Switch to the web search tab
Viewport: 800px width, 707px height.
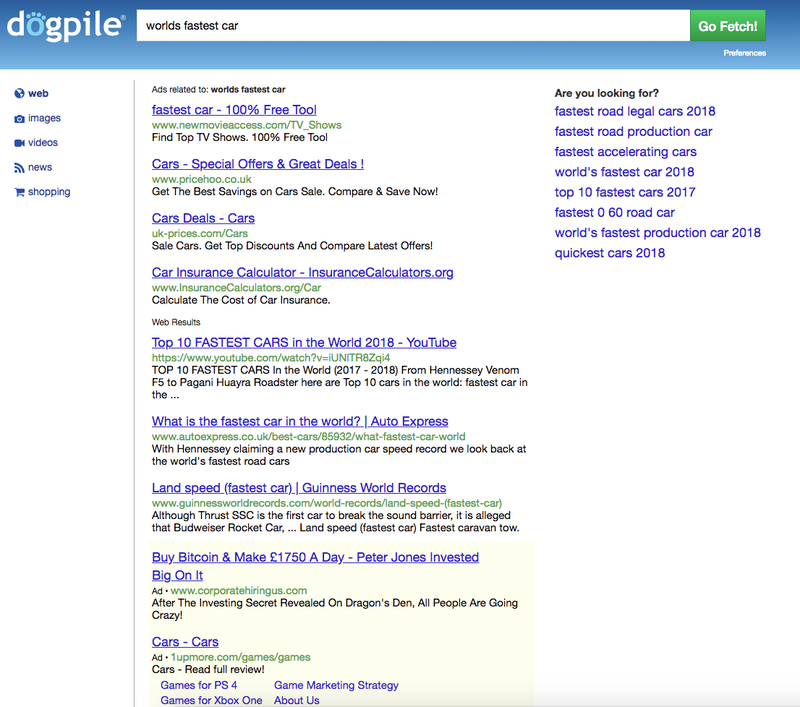pyautogui.click(x=38, y=93)
